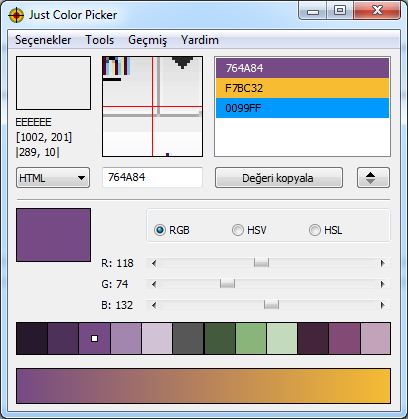Pick the medium green palette swatch
Screen dimensions: 408x419
pyautogui.click(x=251, y=338)
